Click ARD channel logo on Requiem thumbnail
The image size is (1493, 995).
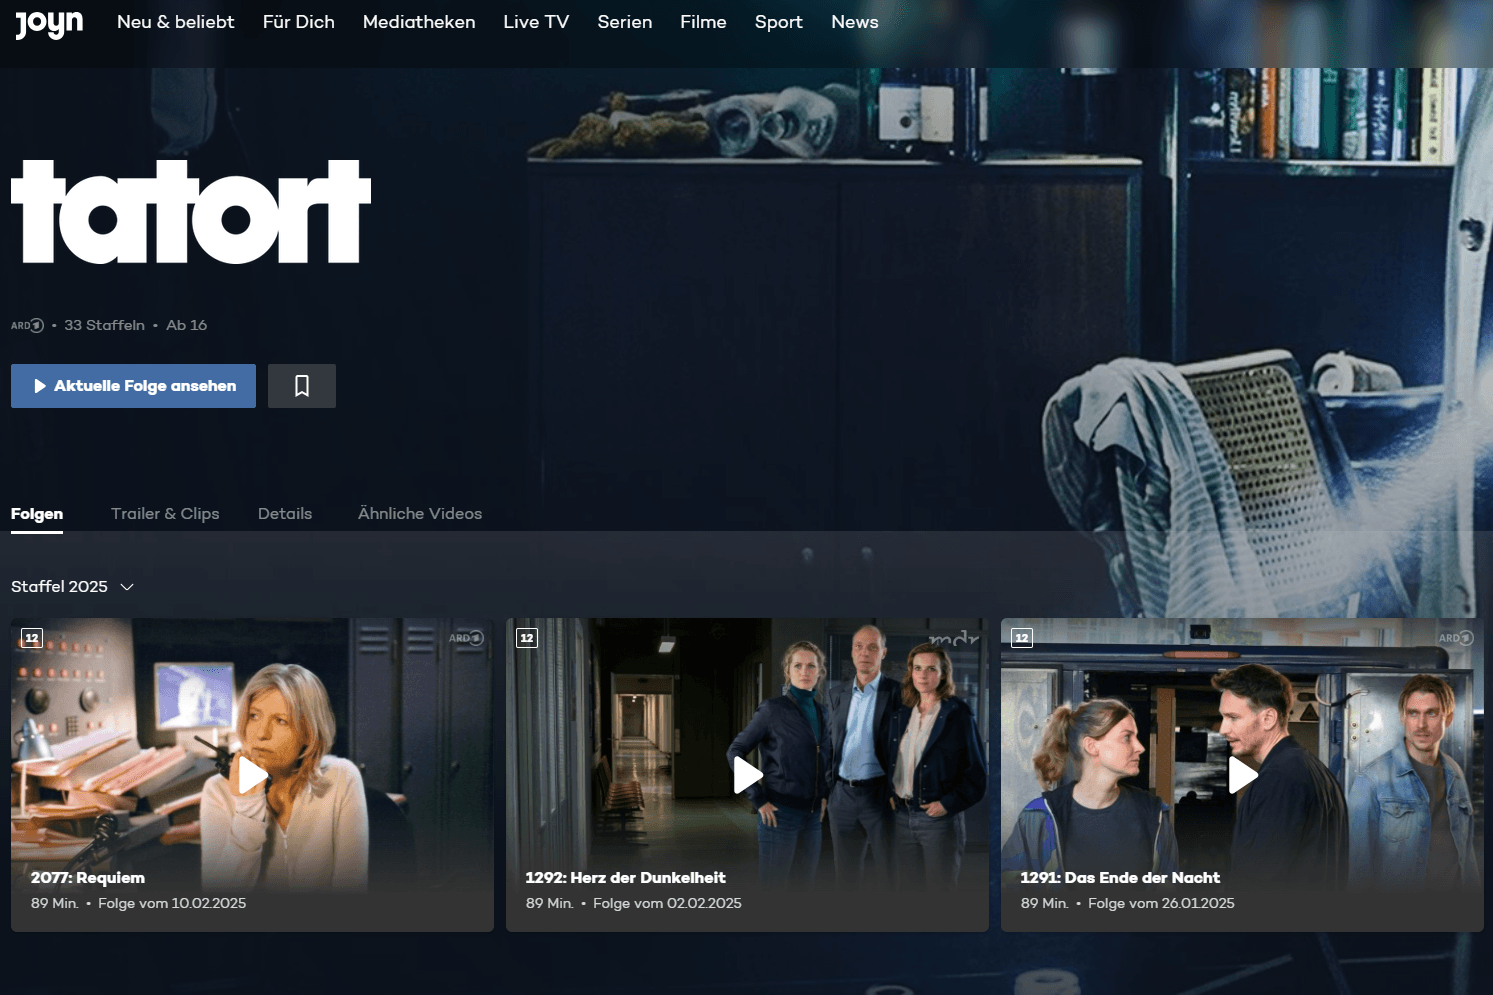(x=466, y=638)
